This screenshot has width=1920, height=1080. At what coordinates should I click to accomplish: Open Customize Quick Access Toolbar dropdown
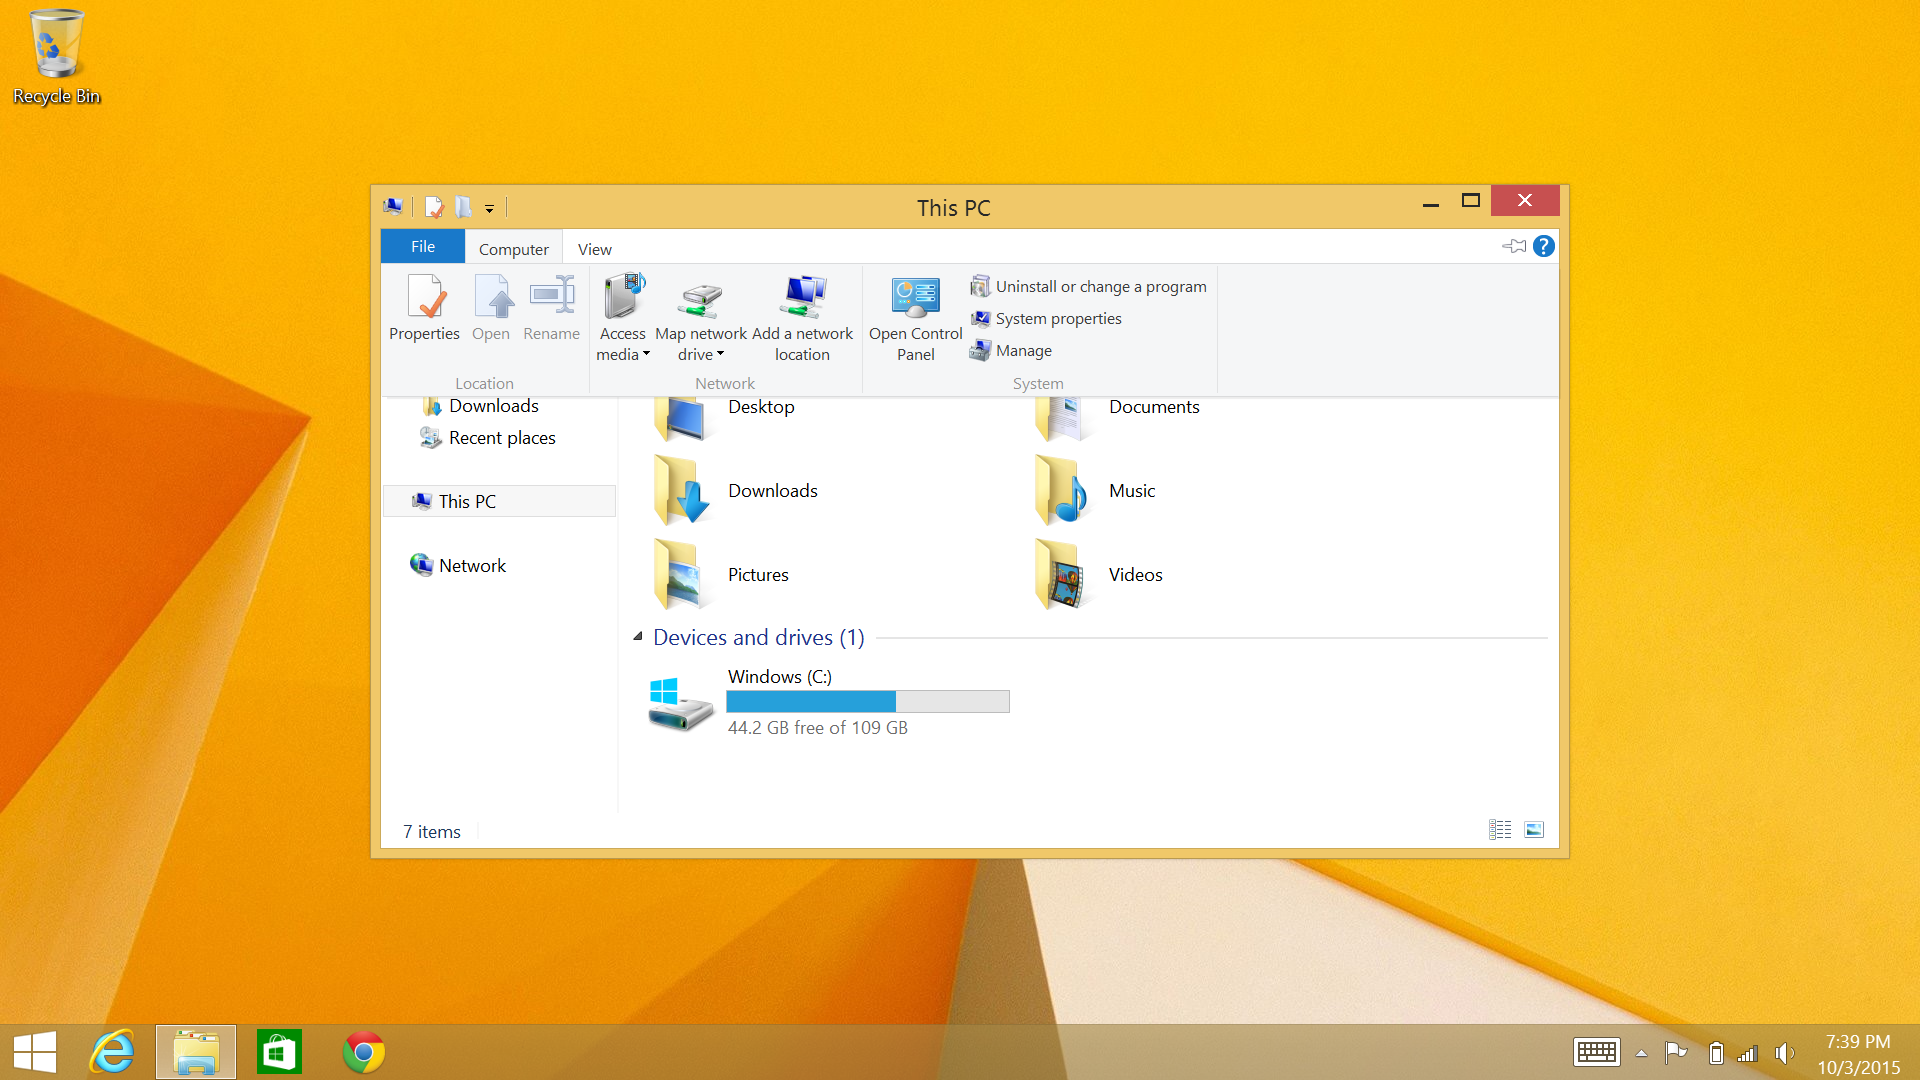(x=489, y=208)
